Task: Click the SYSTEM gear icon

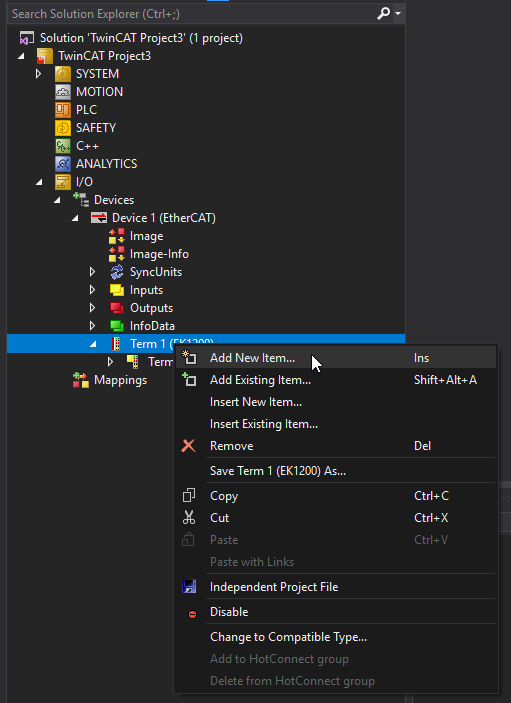Action: coord(63,74)
